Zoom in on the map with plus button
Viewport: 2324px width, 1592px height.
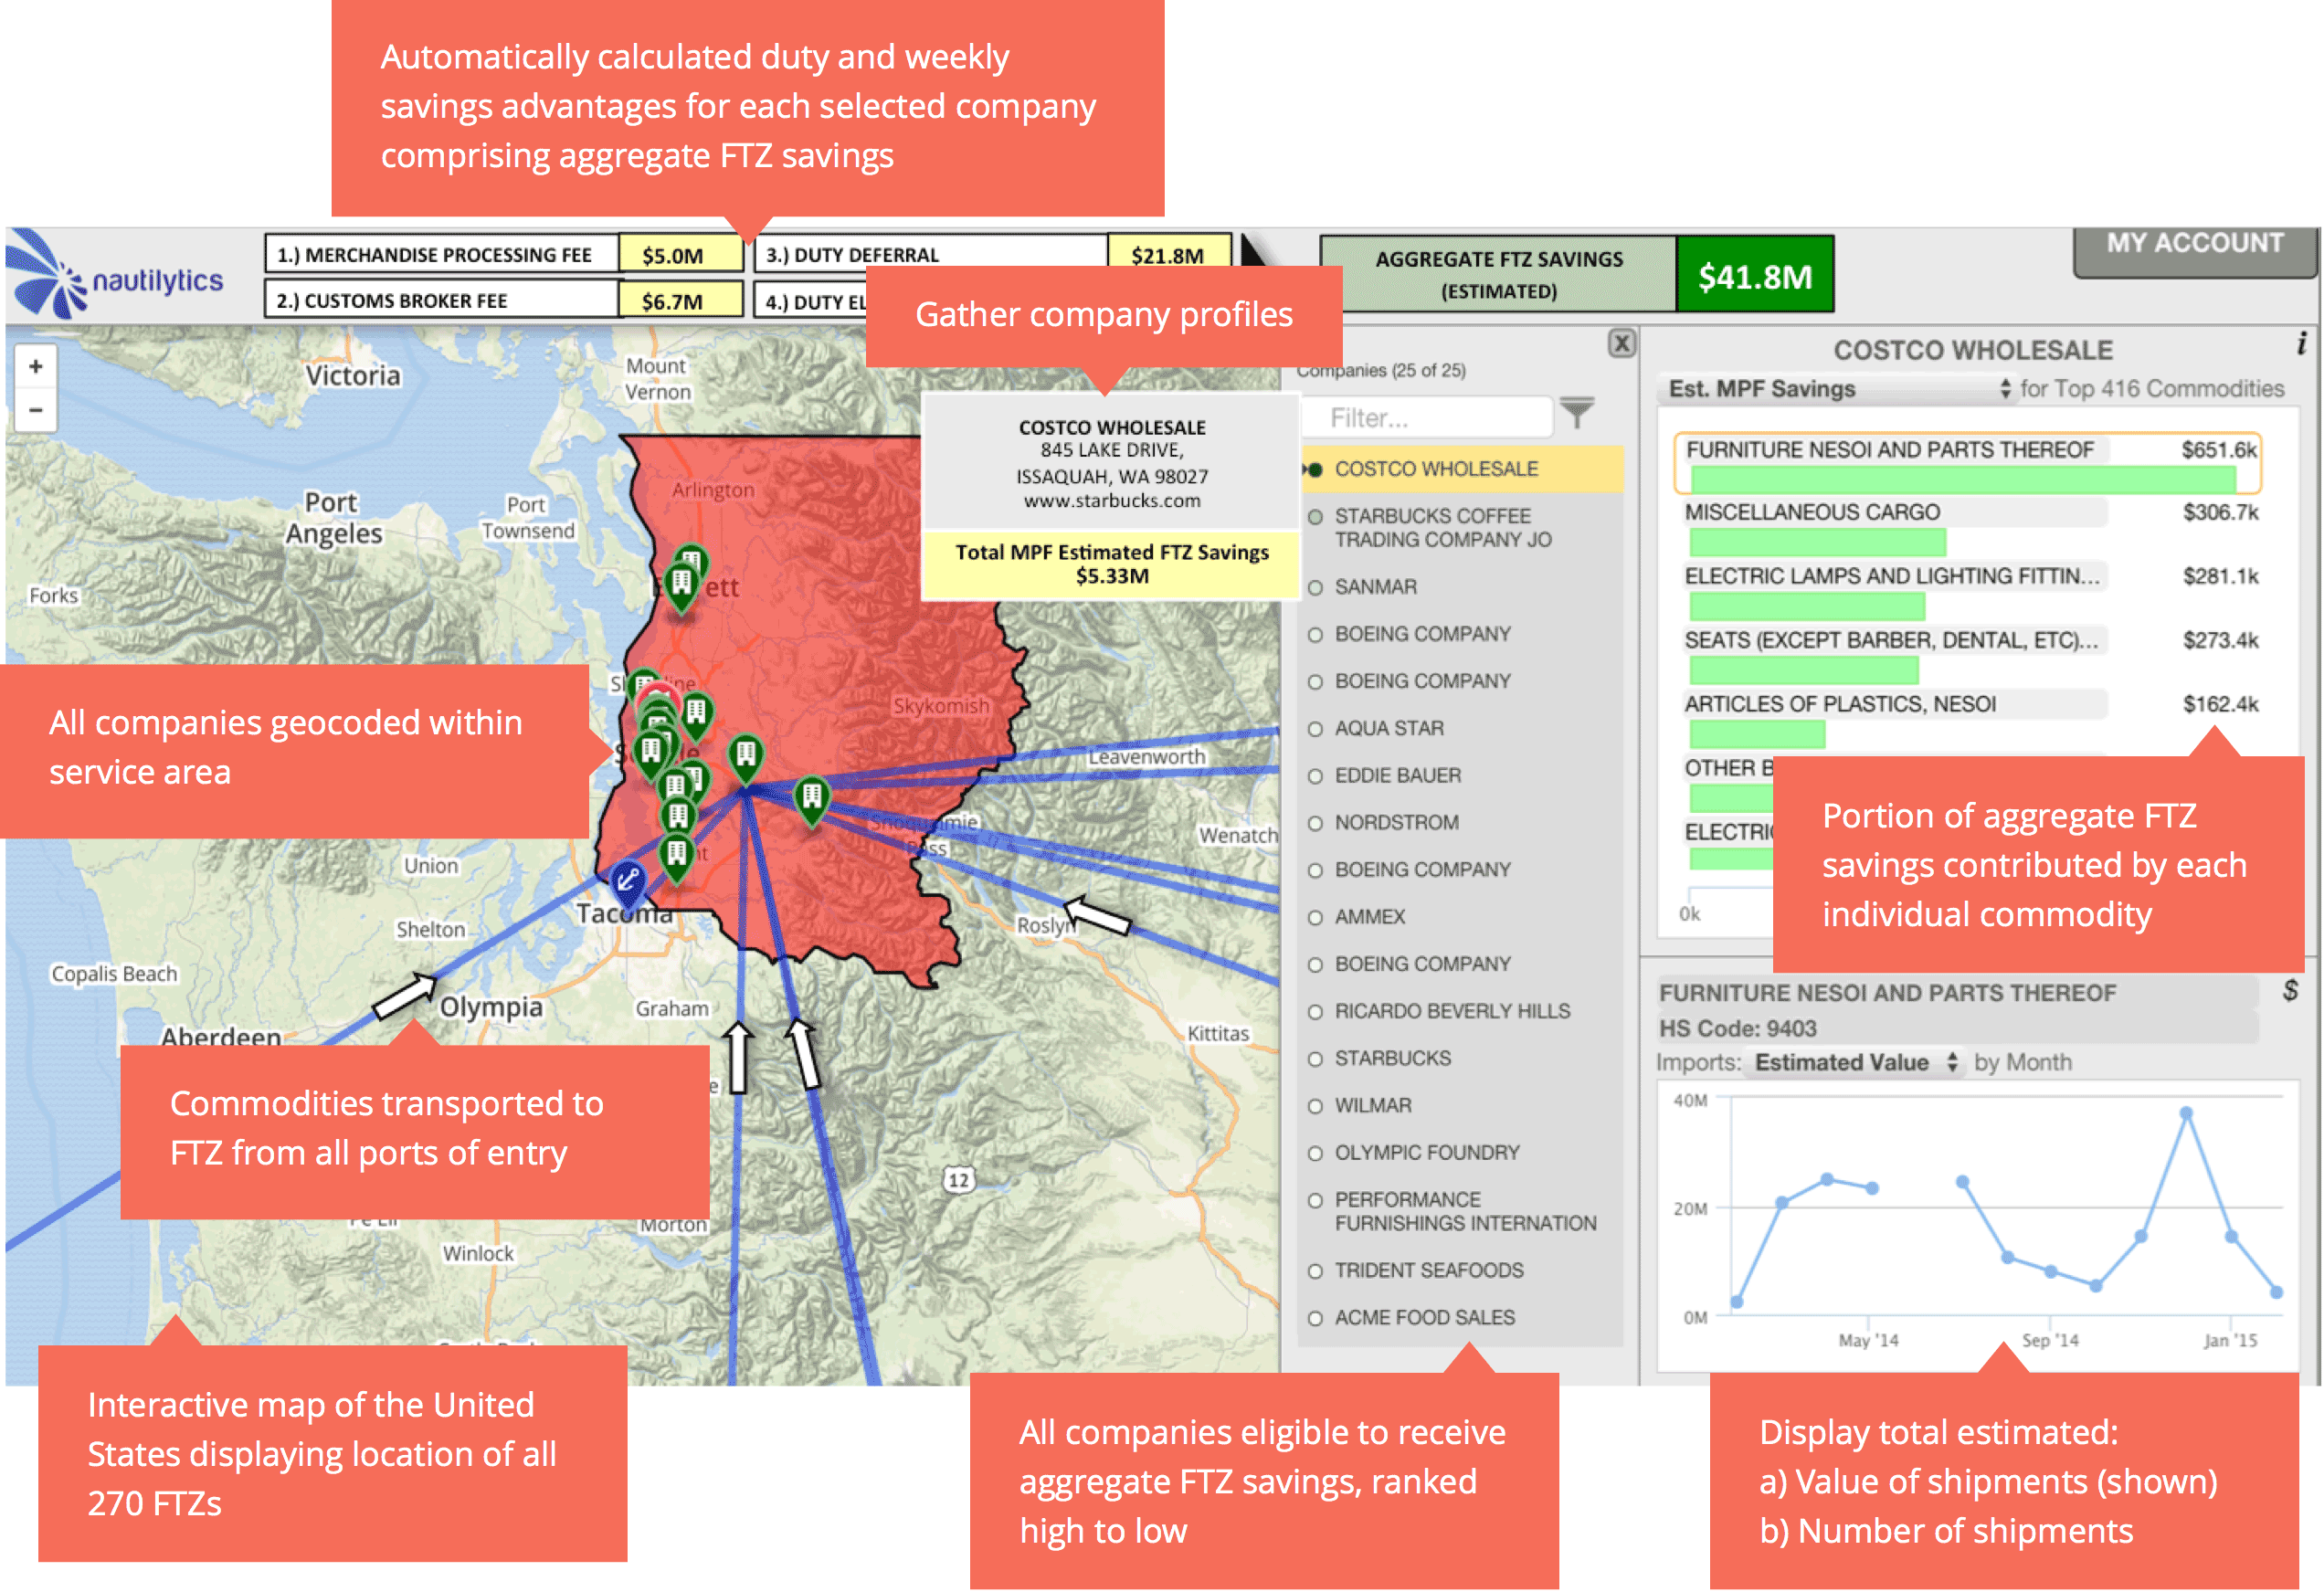pyautogui.click(x=36, y=367)
